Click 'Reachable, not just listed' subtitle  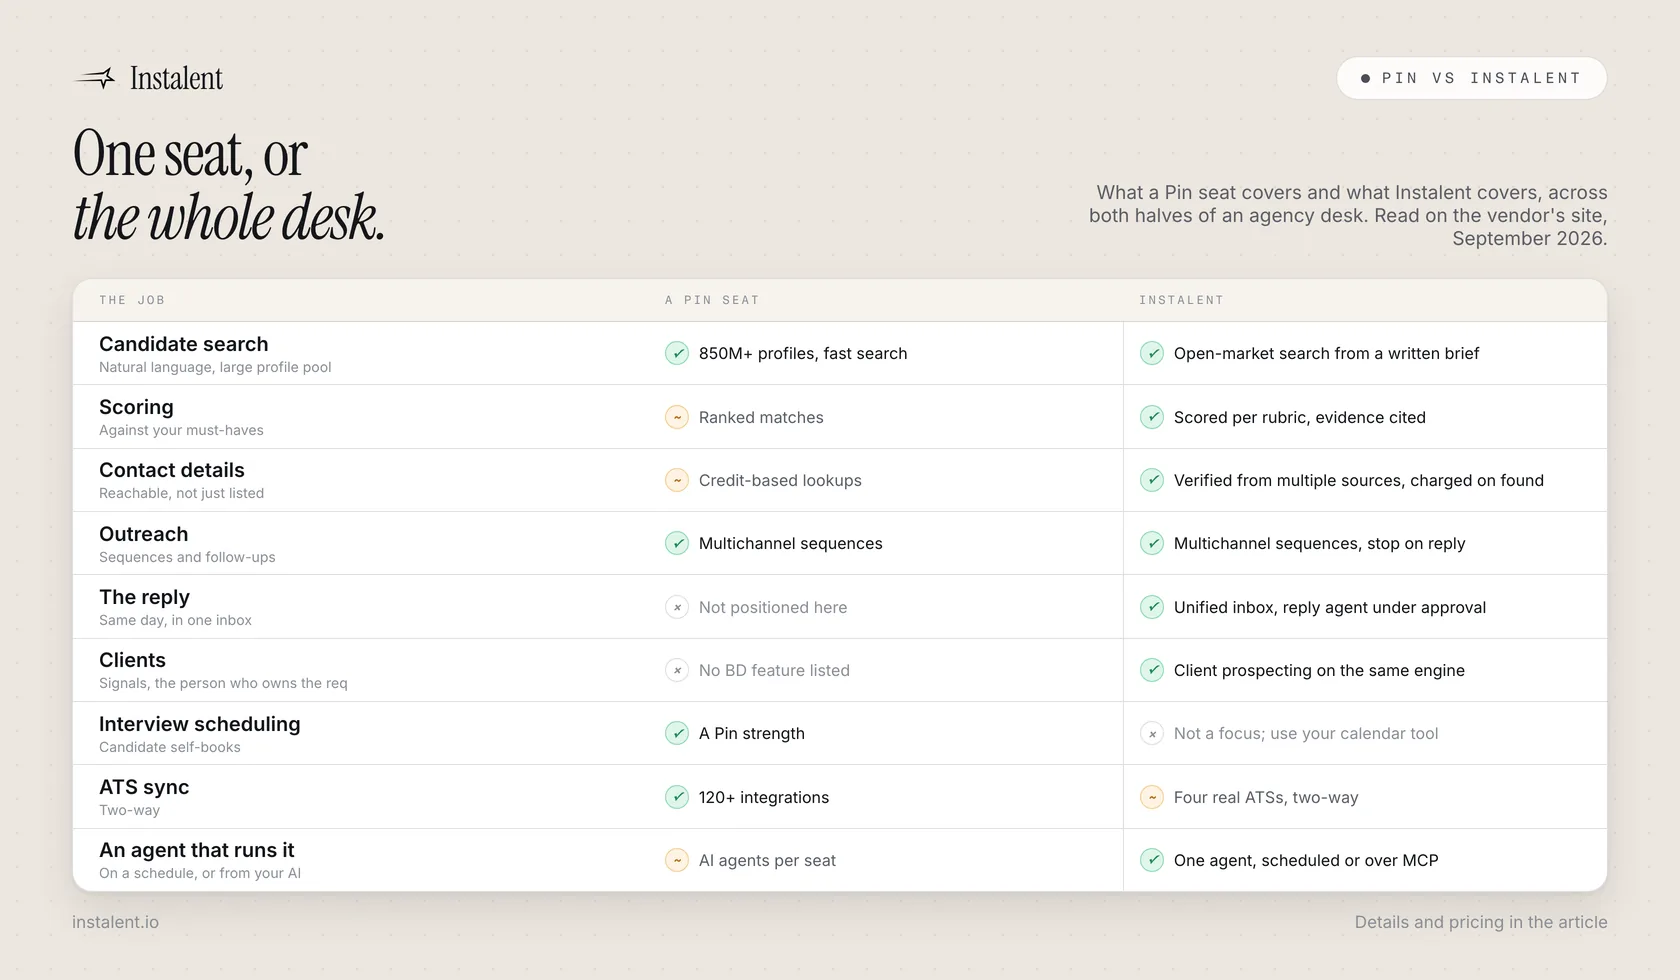pyautogui.click(x=181, y=493)
